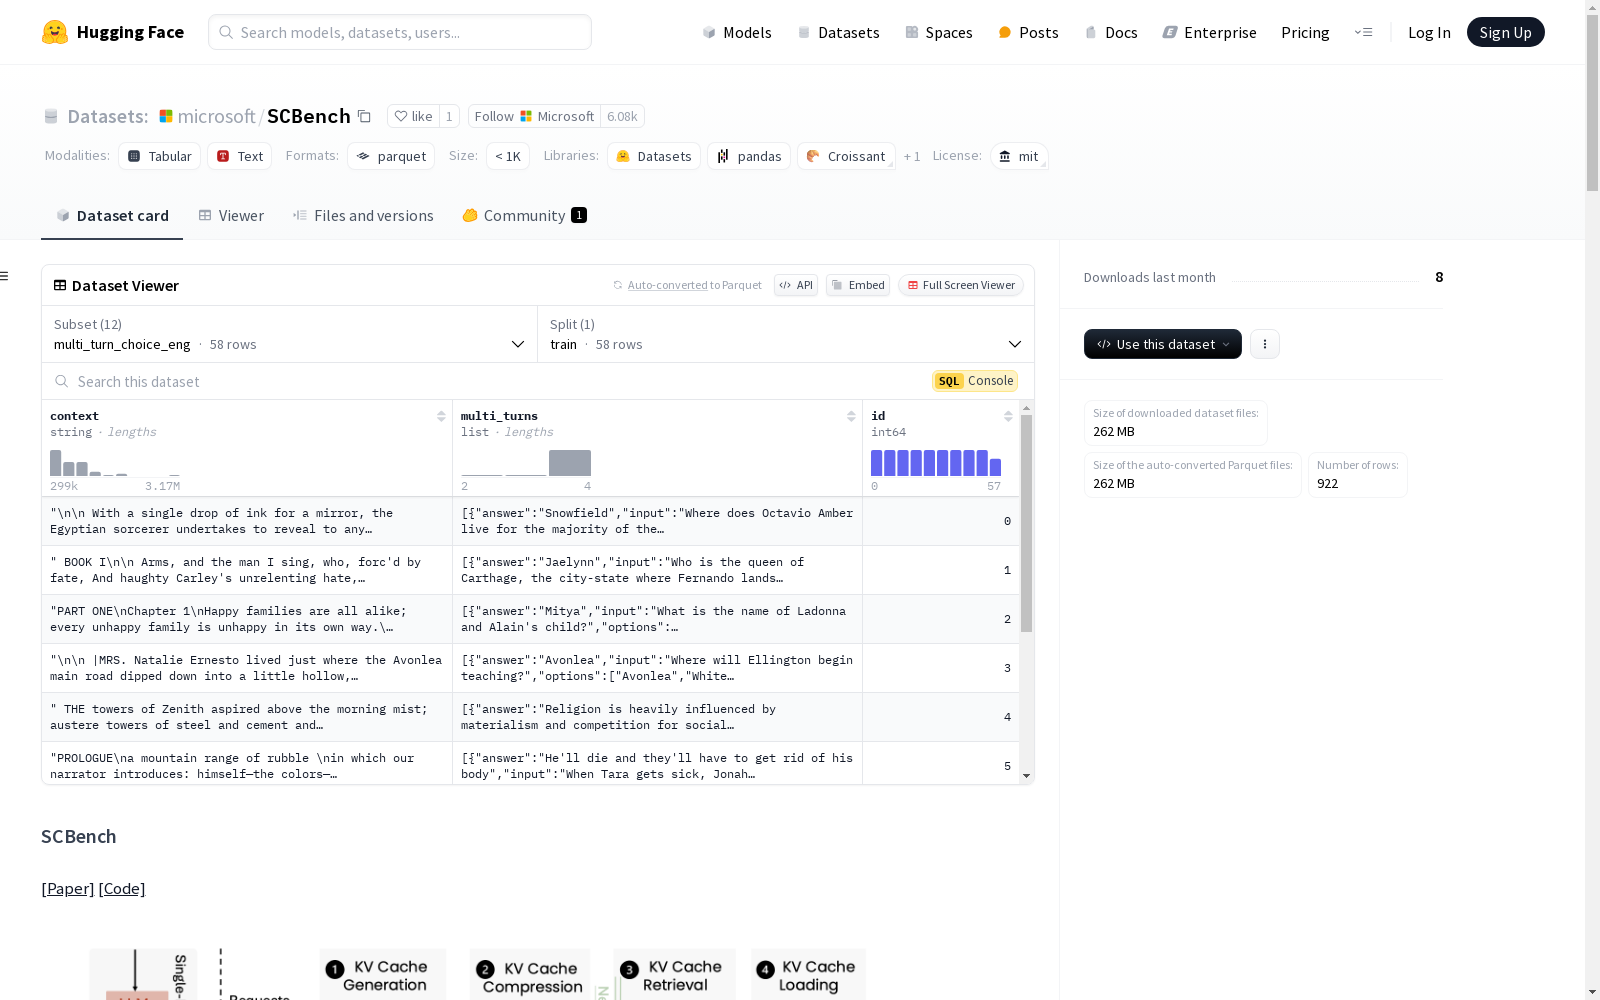This screenshot has height=1000, width=1600.
Task: Sort by the multi_turns column
Action: click(851, 416)
